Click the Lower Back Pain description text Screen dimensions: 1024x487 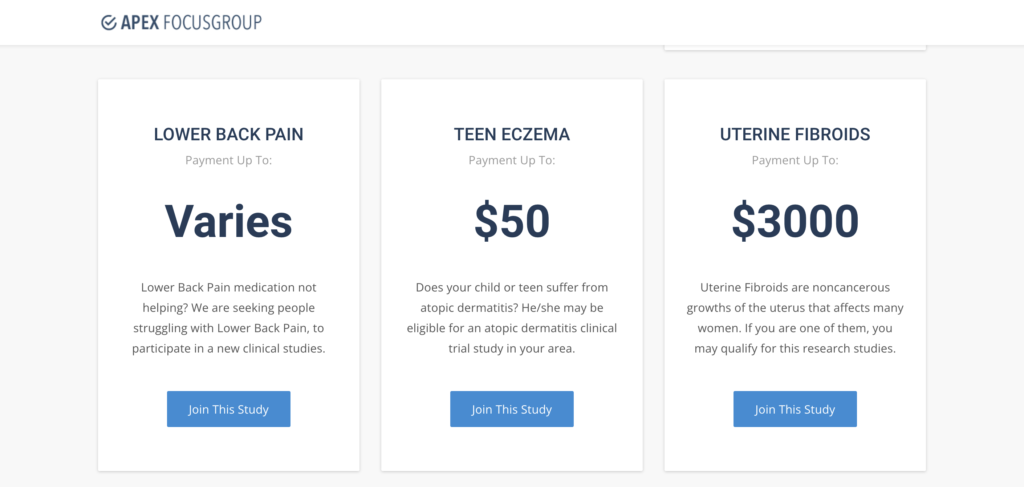pyautogui.click(x=229, y=318)
